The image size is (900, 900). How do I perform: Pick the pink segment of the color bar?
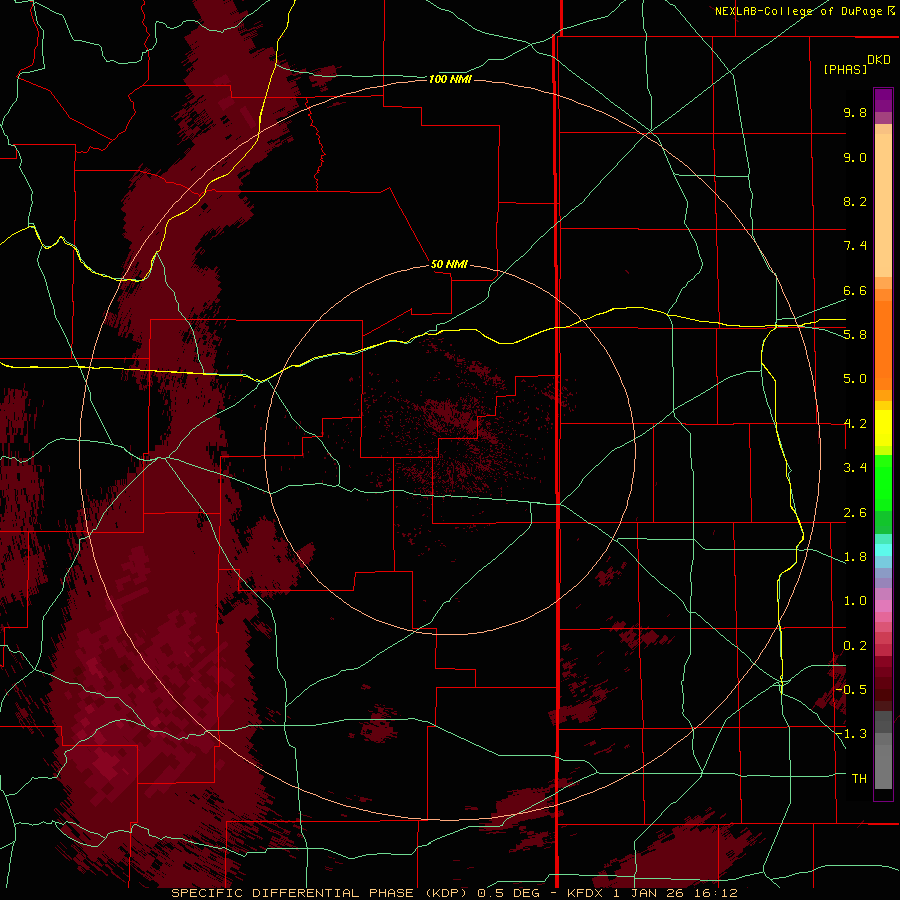(883, 606)
